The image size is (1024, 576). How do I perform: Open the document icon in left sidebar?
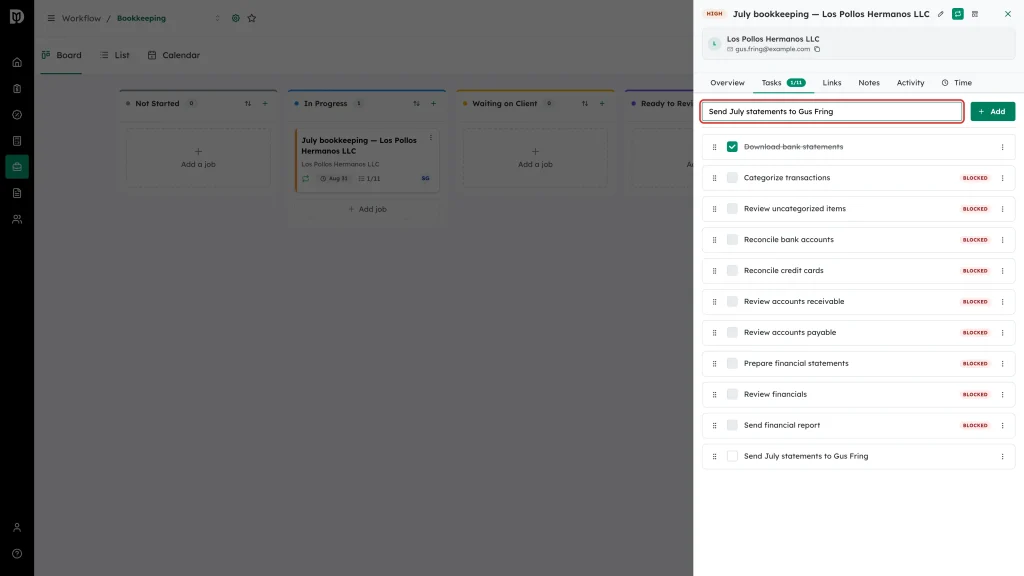17,193
